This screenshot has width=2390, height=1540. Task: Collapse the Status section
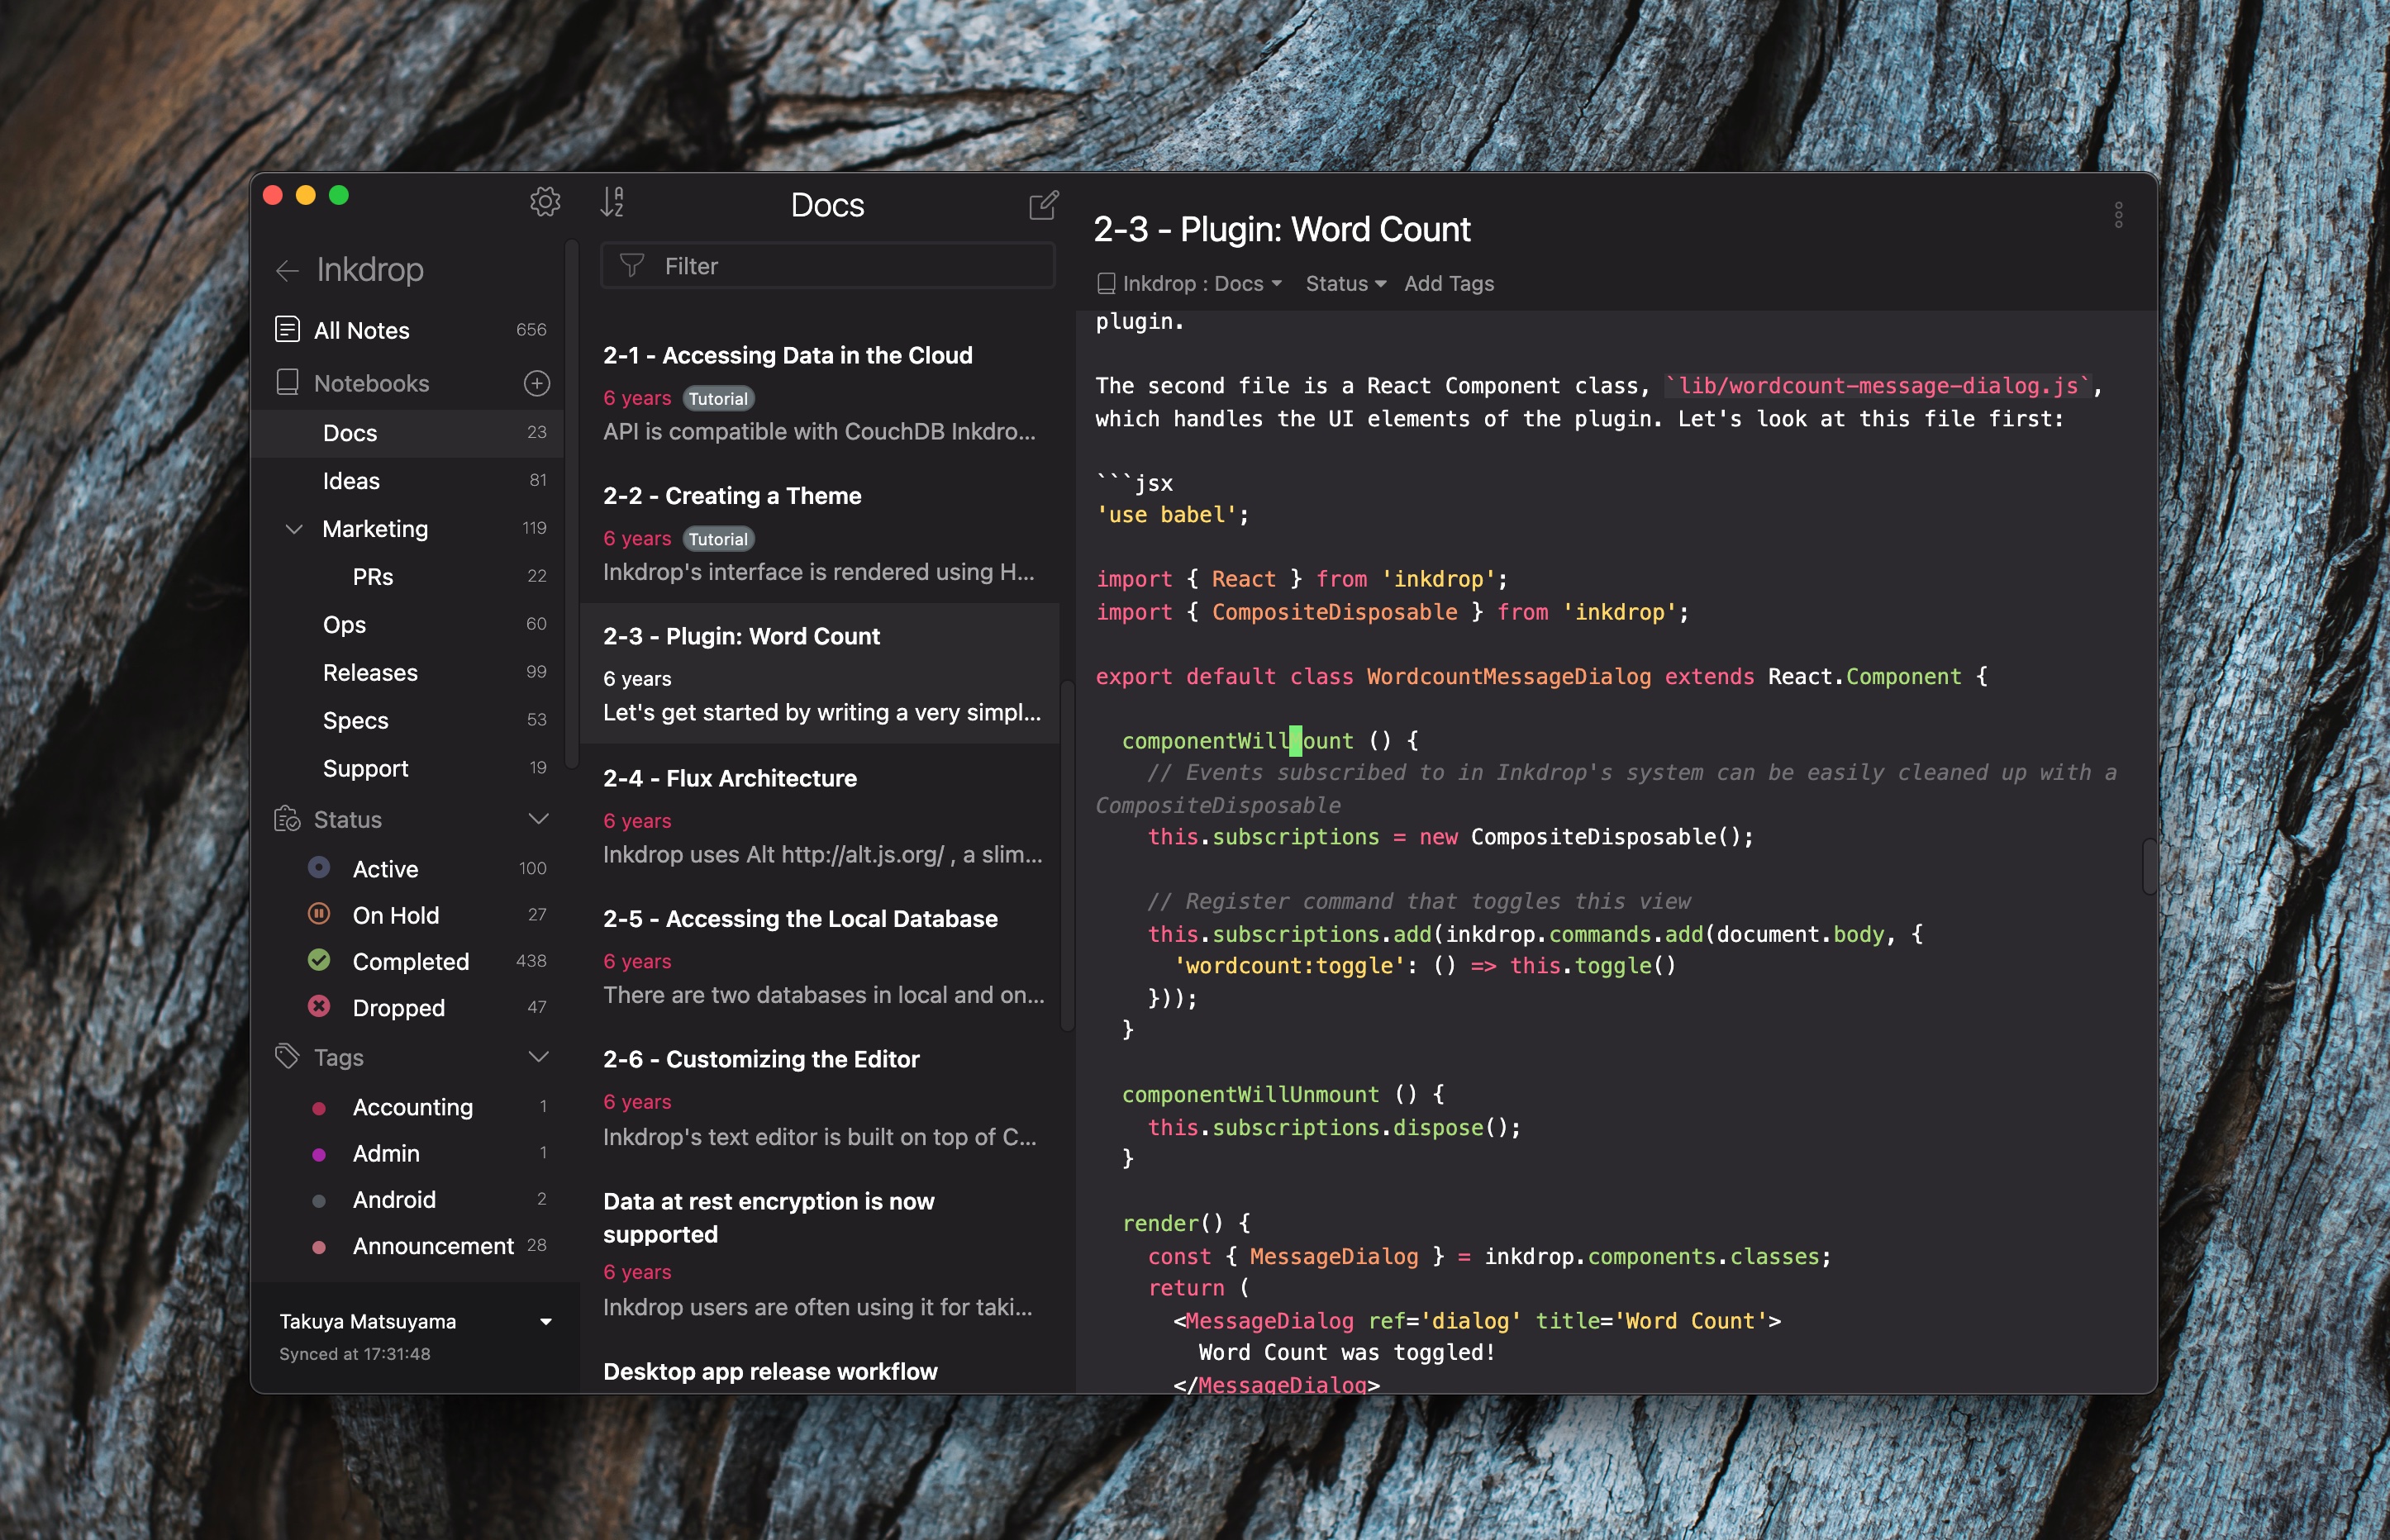pyautogui.click(x=539, y=819)
